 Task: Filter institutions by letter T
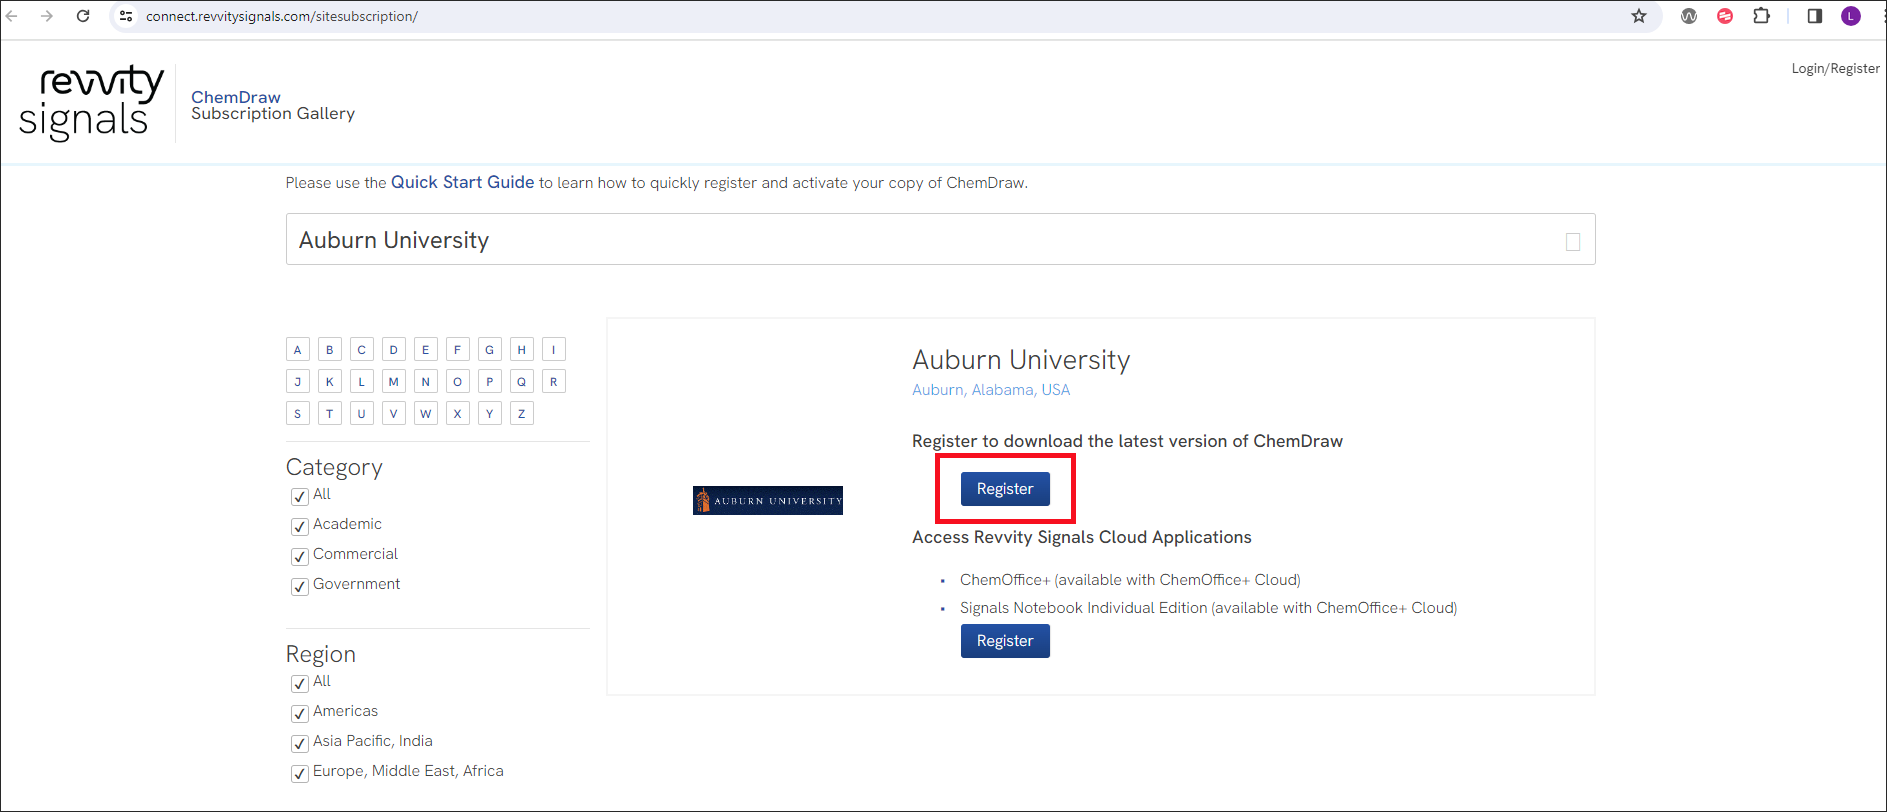click(329, 414)
